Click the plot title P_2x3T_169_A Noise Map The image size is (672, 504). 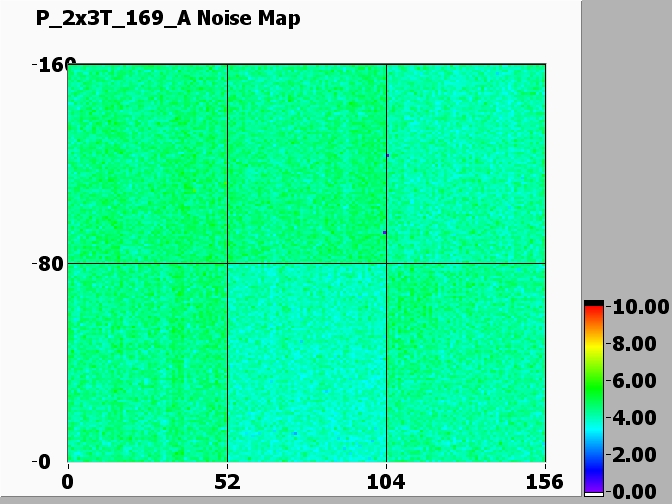coord(167,18)
